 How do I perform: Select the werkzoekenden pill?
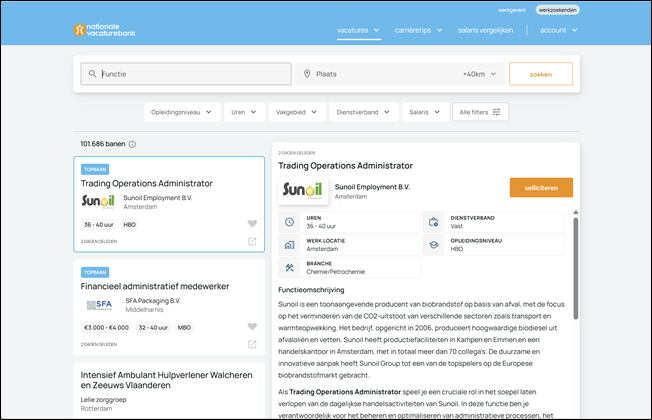tap(557, 10)
